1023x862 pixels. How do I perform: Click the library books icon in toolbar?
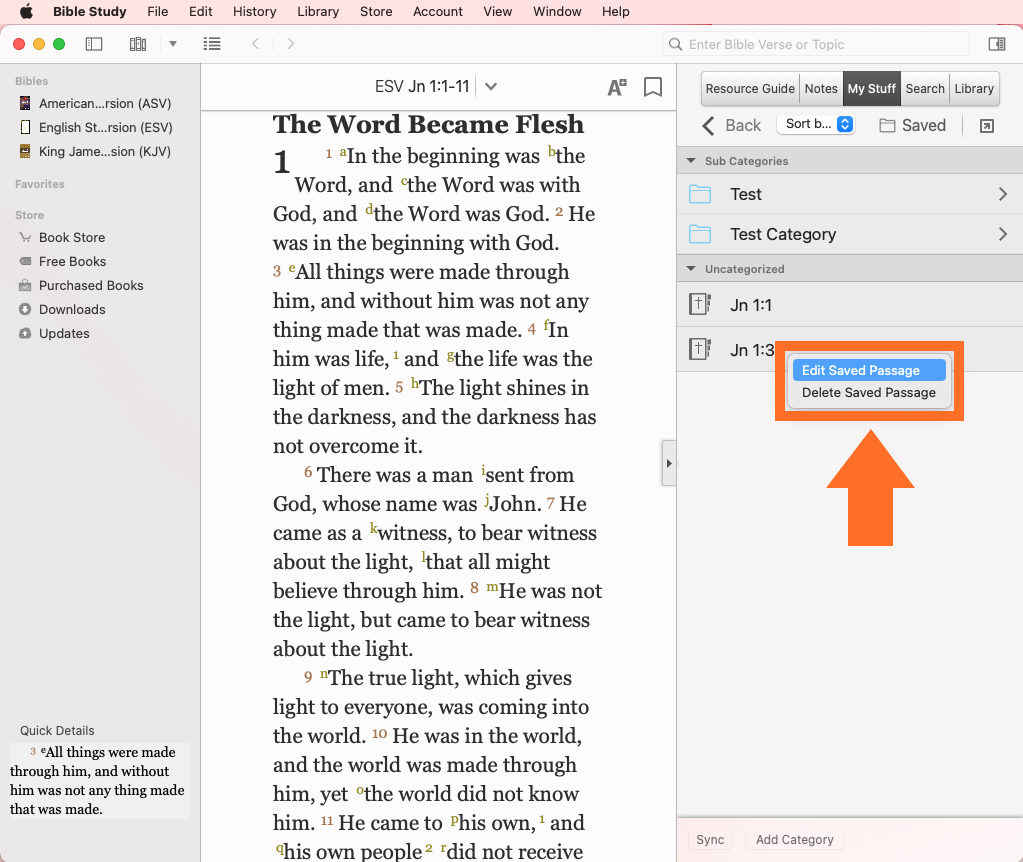[138, 44]
